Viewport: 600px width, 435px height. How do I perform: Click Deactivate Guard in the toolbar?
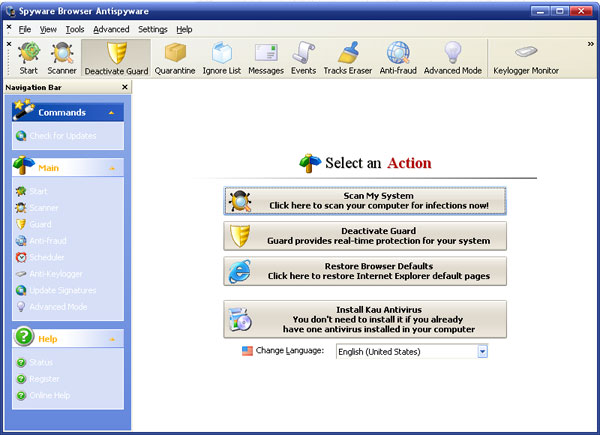pos(116,59)
